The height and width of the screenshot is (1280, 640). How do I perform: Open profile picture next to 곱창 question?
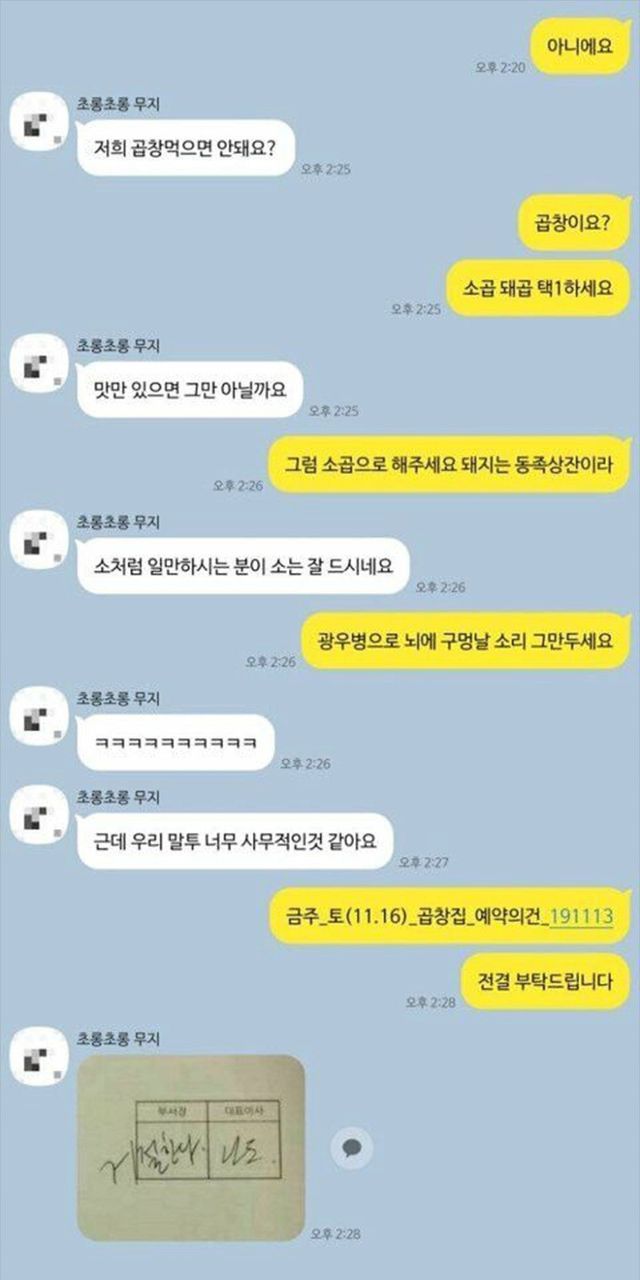[38, 123]
